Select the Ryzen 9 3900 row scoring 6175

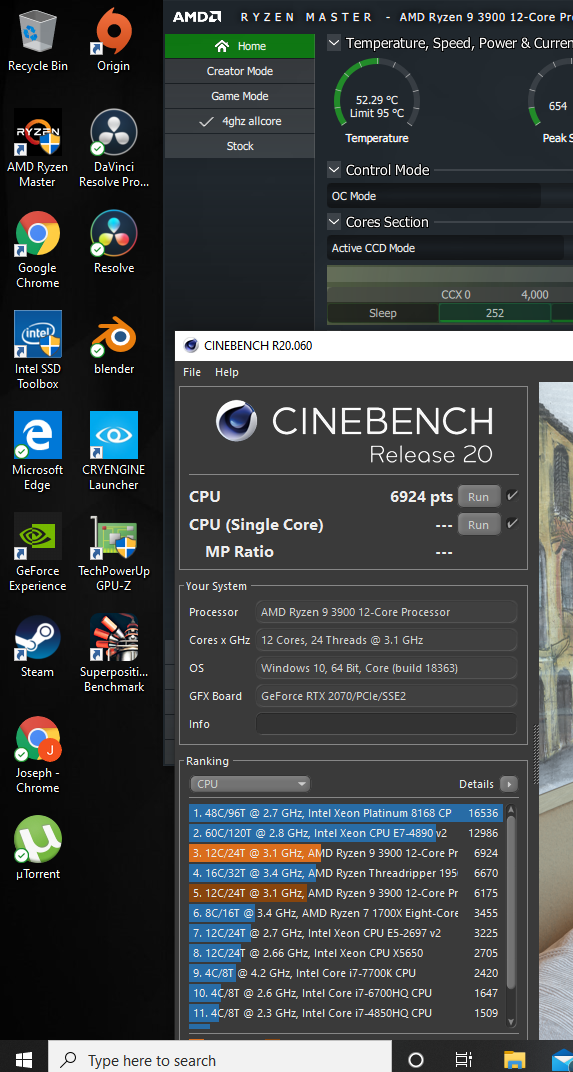coord(346,893)
